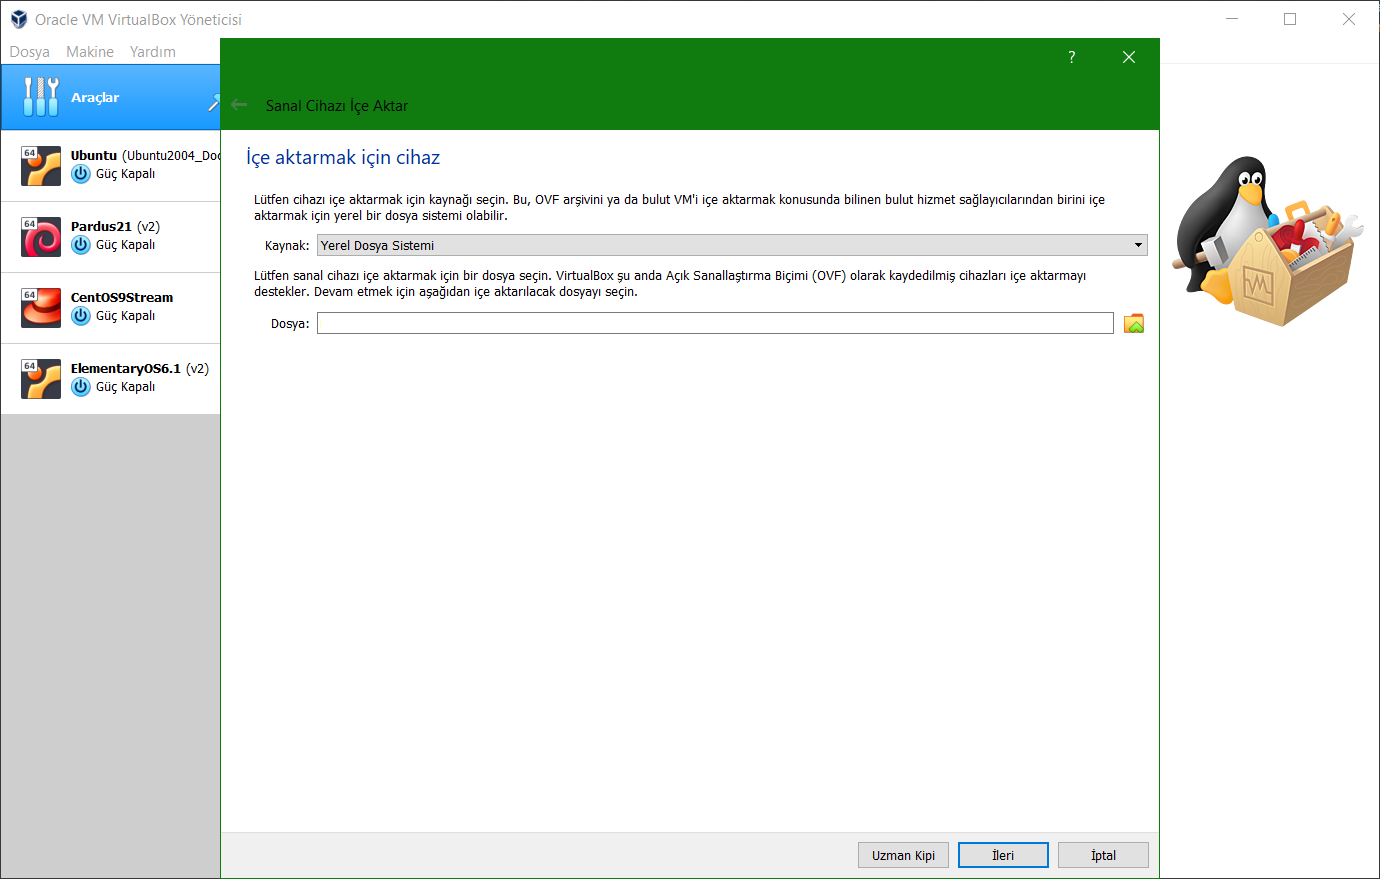The height and width of the screenshot is (879, 1380).
Task: Click the penguin toolbox illustration
Action: 1267,241
